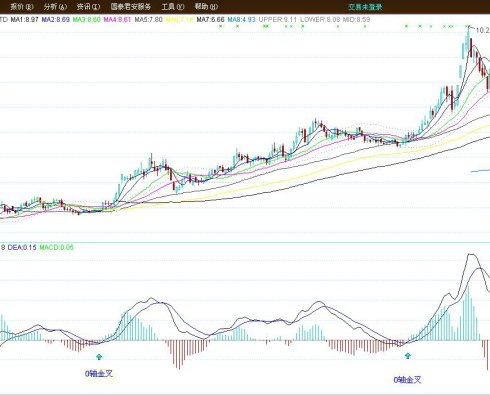Viewport: 490px width, 395px height.
Task: Open the 帮助 menu
Action: coord(206,7)
